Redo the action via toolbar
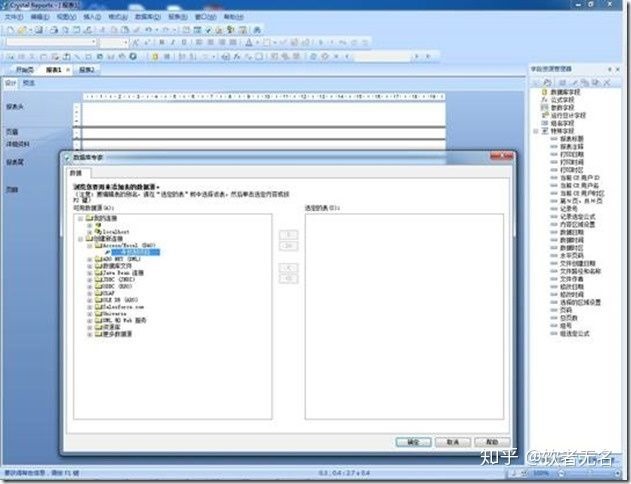The width and height of the screenshot is (631, 484). (x=165, y=30)
